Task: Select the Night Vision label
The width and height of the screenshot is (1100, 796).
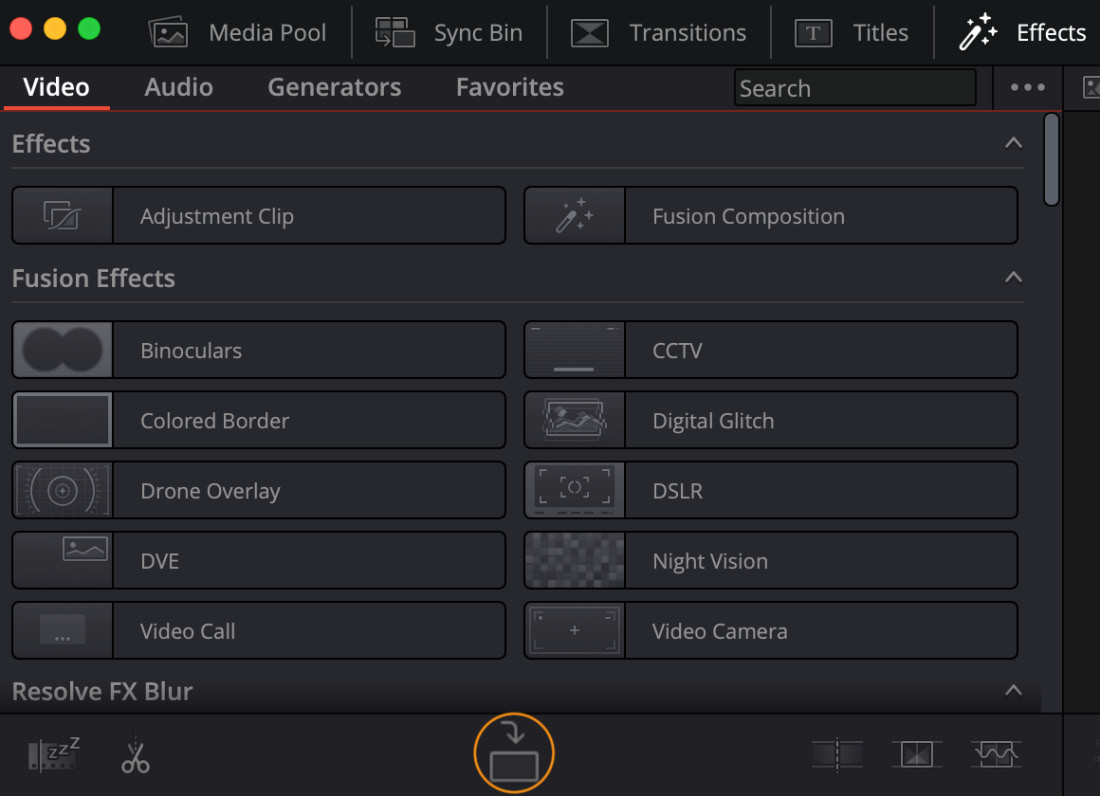Action: 710,561
